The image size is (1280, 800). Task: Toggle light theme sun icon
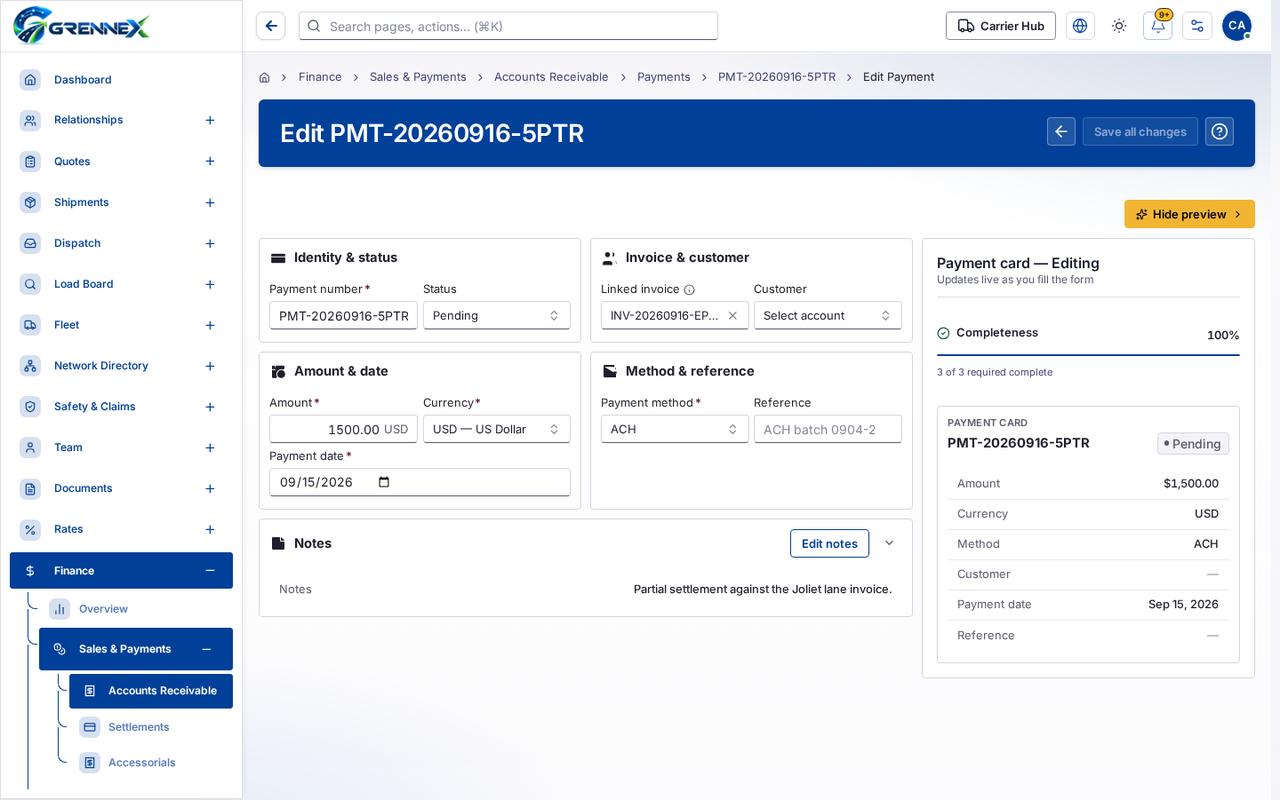[1119, 26]
